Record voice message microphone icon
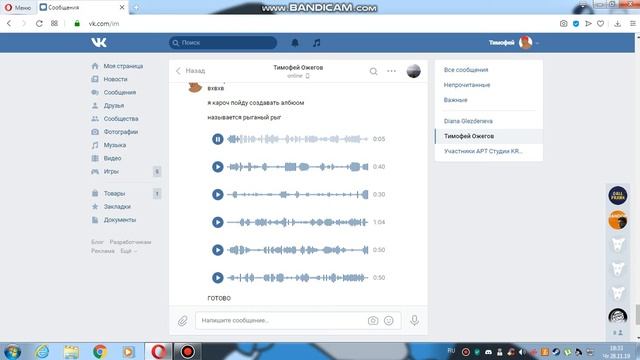Image resolution: width=640 pixels, height=360 pixels. (x=414, y=320)
